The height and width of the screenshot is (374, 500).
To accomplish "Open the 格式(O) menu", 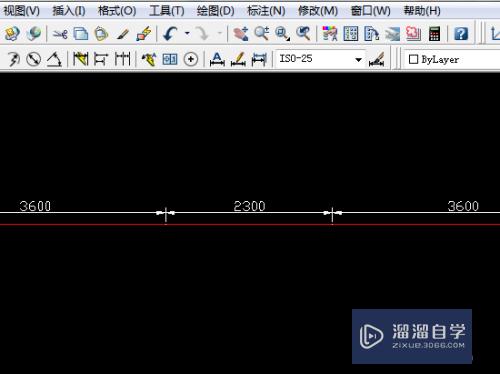I will (x=117, y=11).
